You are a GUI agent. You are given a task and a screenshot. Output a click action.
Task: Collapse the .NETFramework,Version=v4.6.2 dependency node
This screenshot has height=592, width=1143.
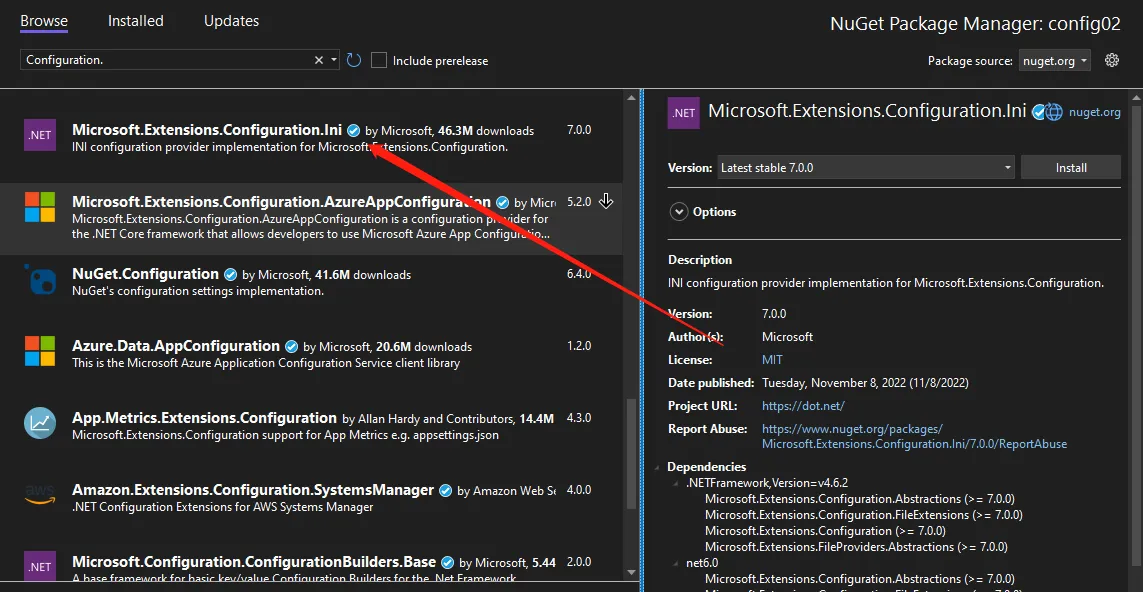pyautogui.click(x=677, y=483)
